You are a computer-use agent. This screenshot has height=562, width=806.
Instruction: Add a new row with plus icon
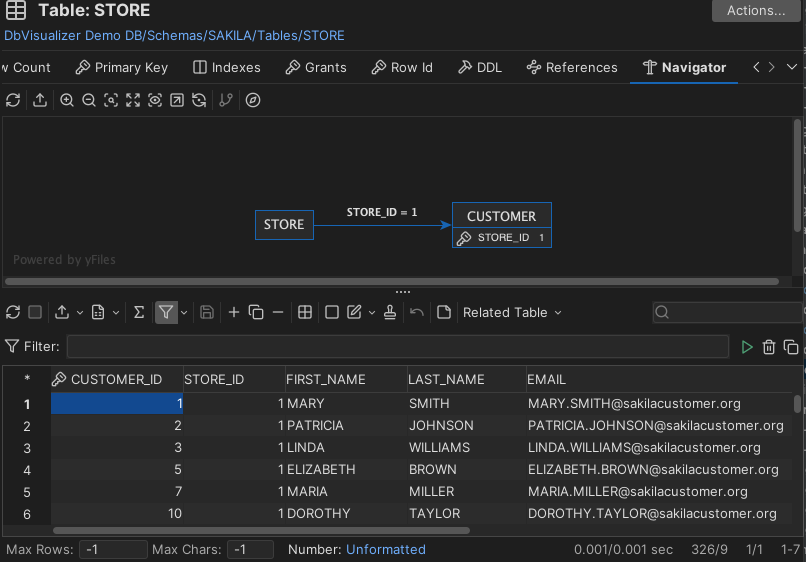[x=234, y=312]
